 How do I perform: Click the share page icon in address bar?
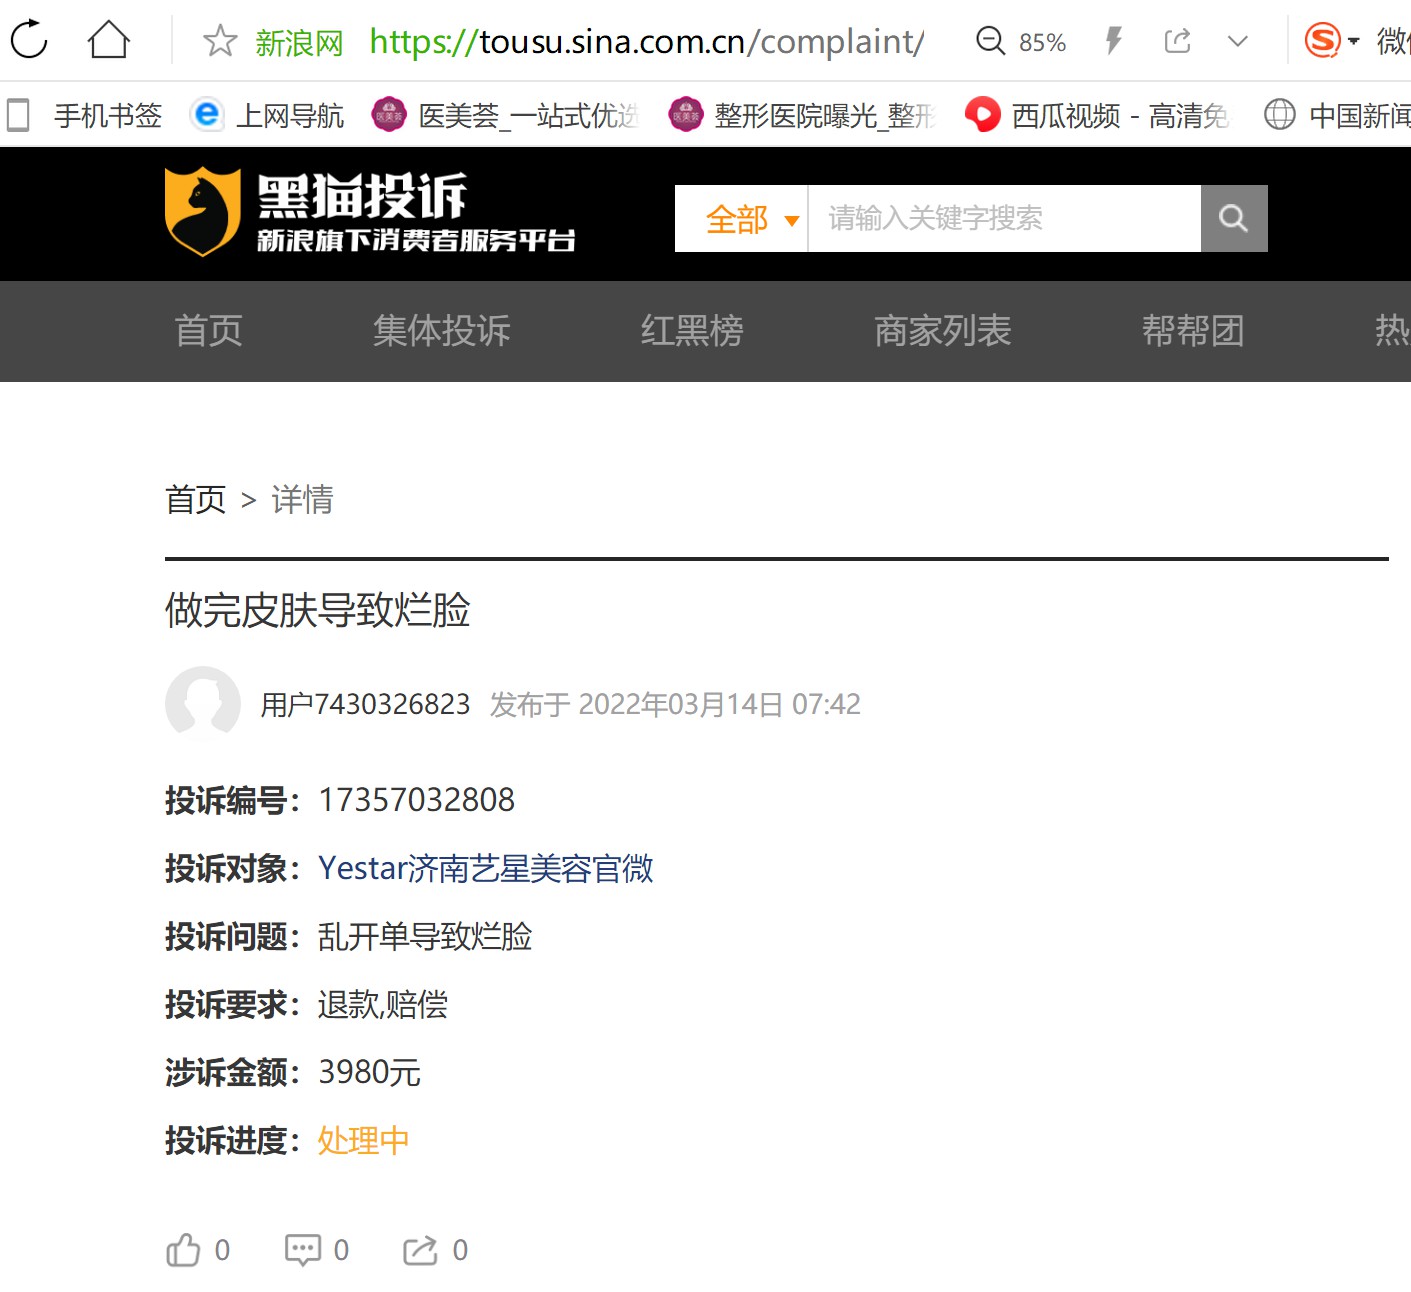[x=1177, y=41]
